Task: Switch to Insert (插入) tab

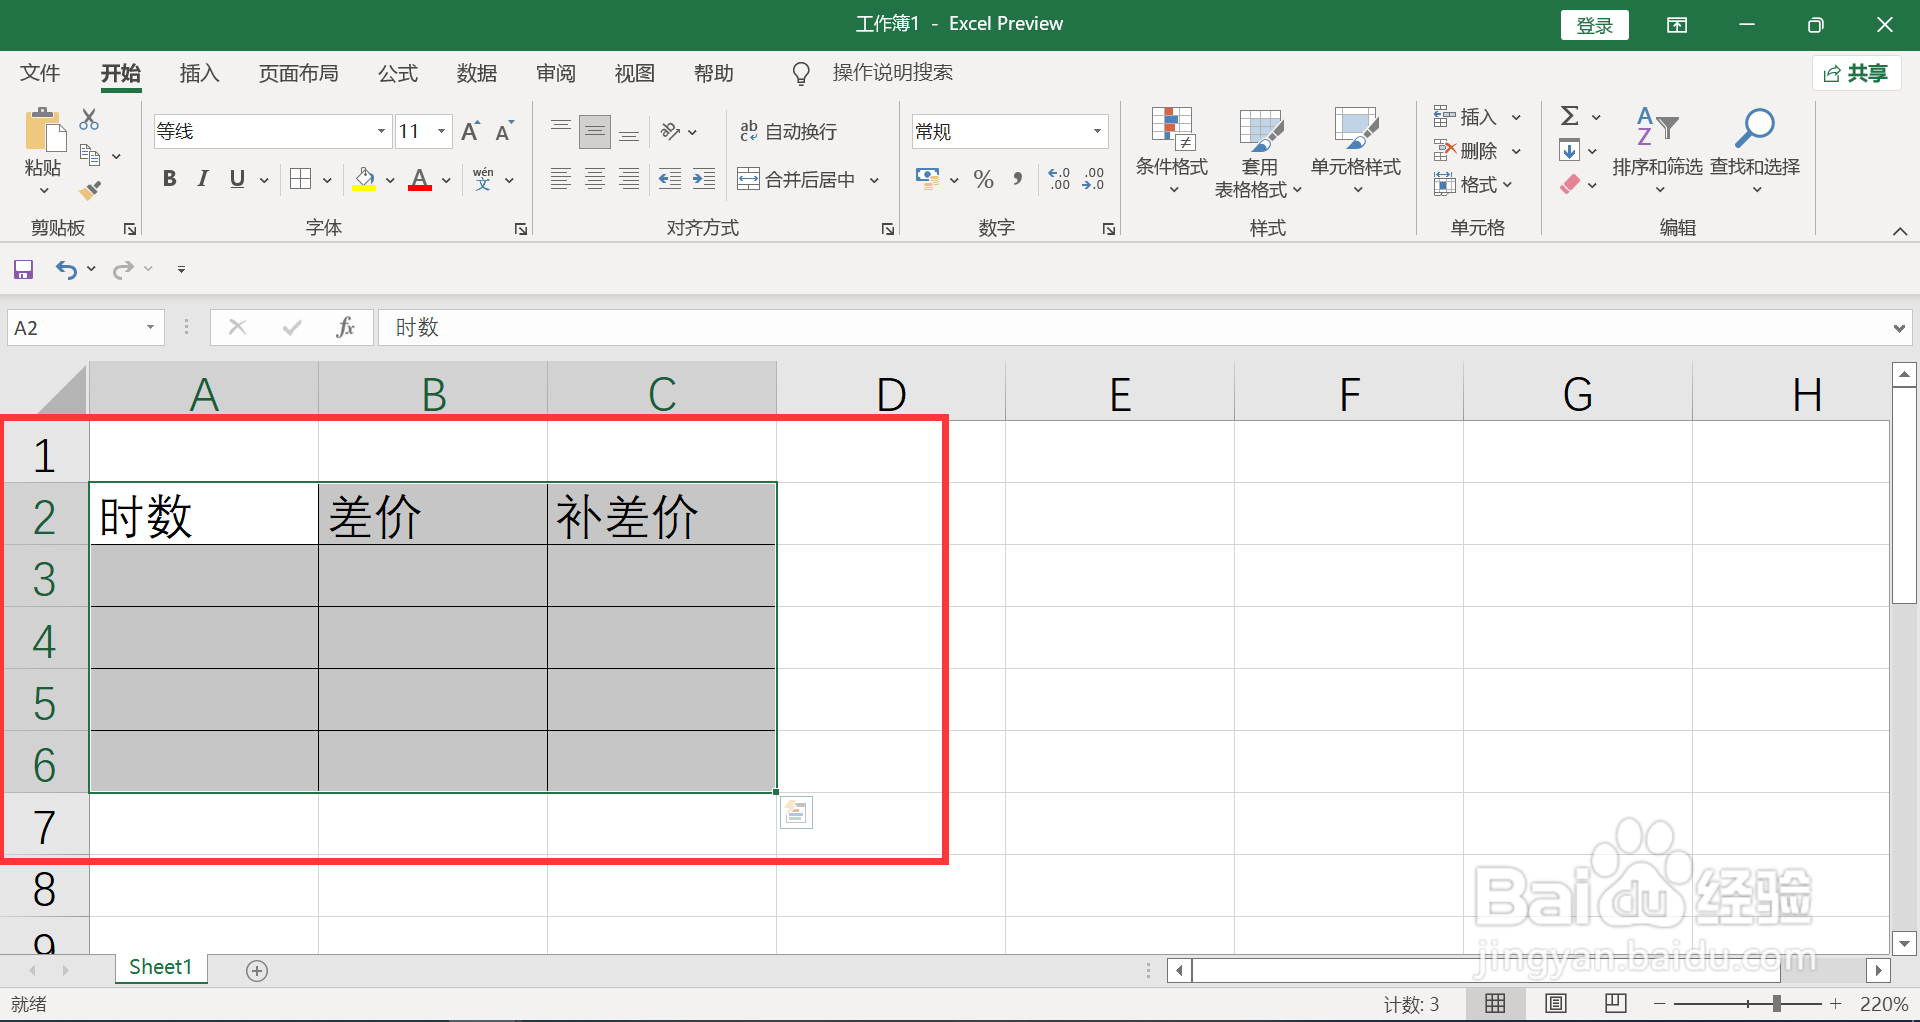Action: click(199, 73)
